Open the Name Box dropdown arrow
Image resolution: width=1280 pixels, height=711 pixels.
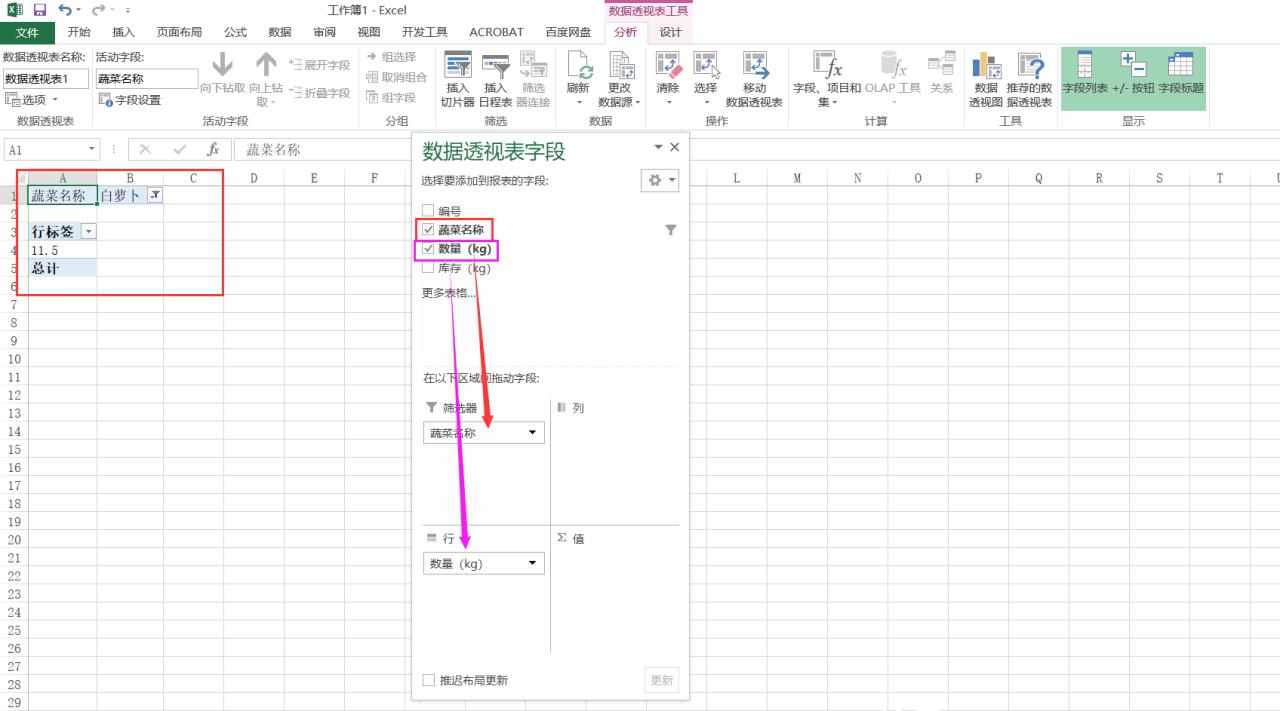(x=92, y=149)
